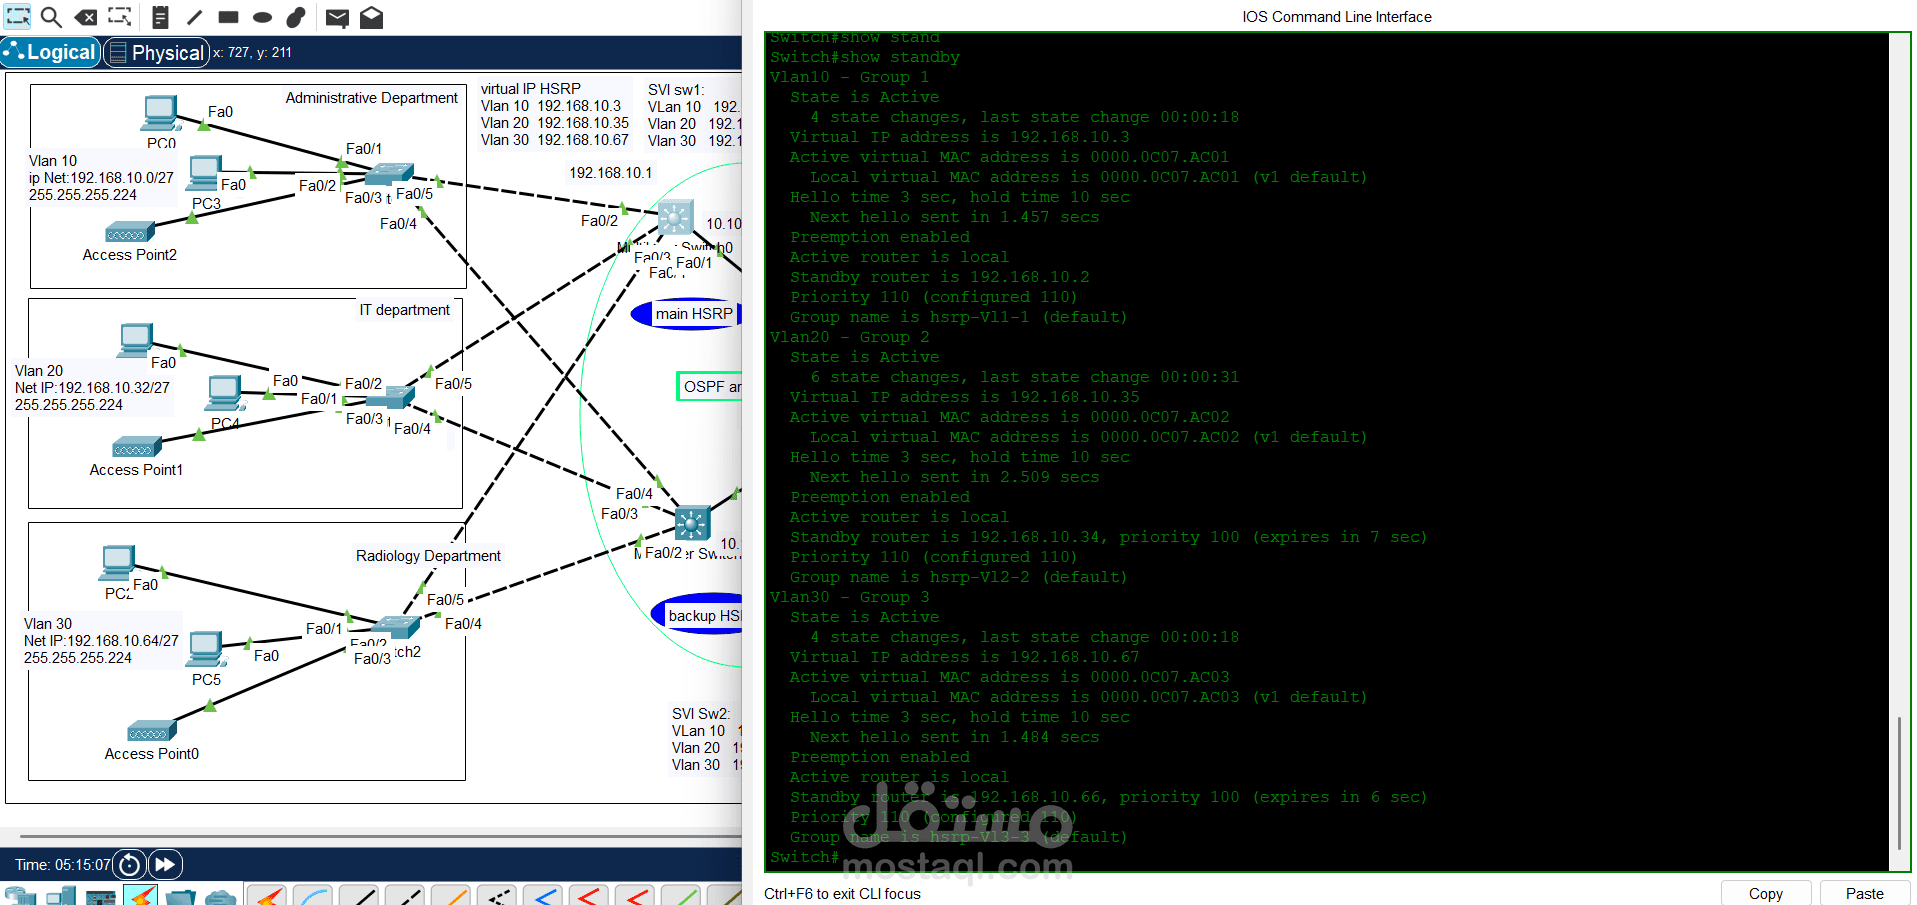Select the Radiology Department access switch
1917x905 pixels.
[x=396, y=628]
